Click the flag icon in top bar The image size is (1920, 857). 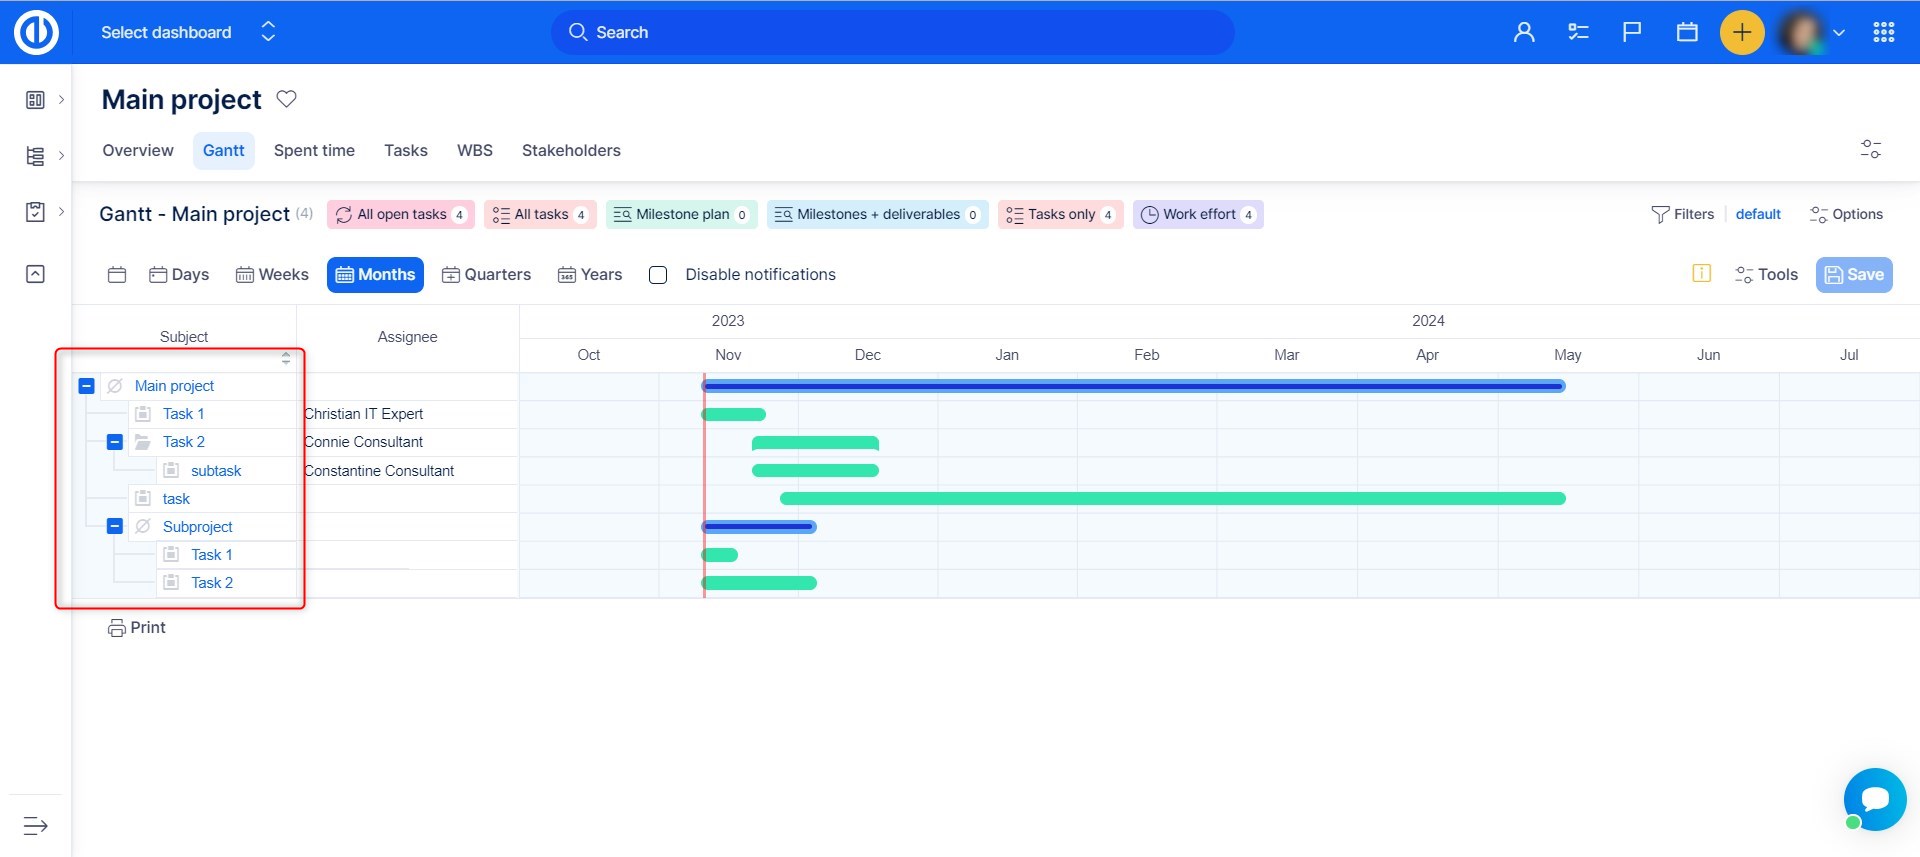click(x=1632, y=33)
